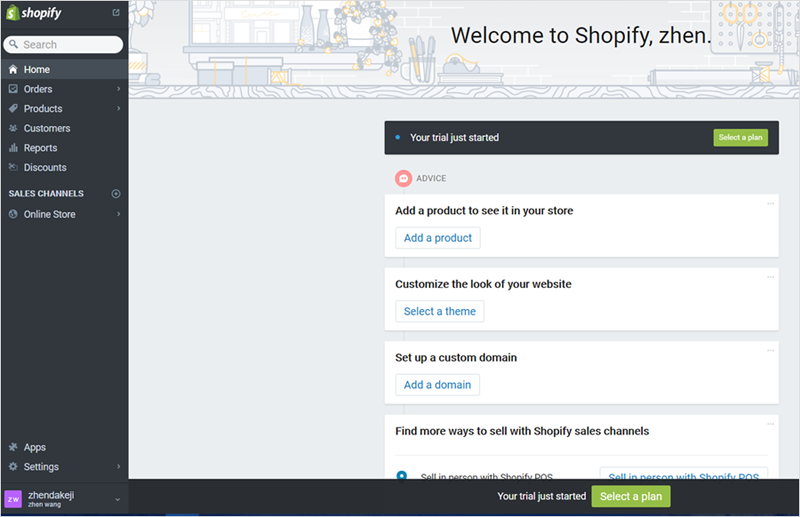Click 'Customize the look of your website' heading
Viewport: 800px width, 517px height.
[483, 284]
